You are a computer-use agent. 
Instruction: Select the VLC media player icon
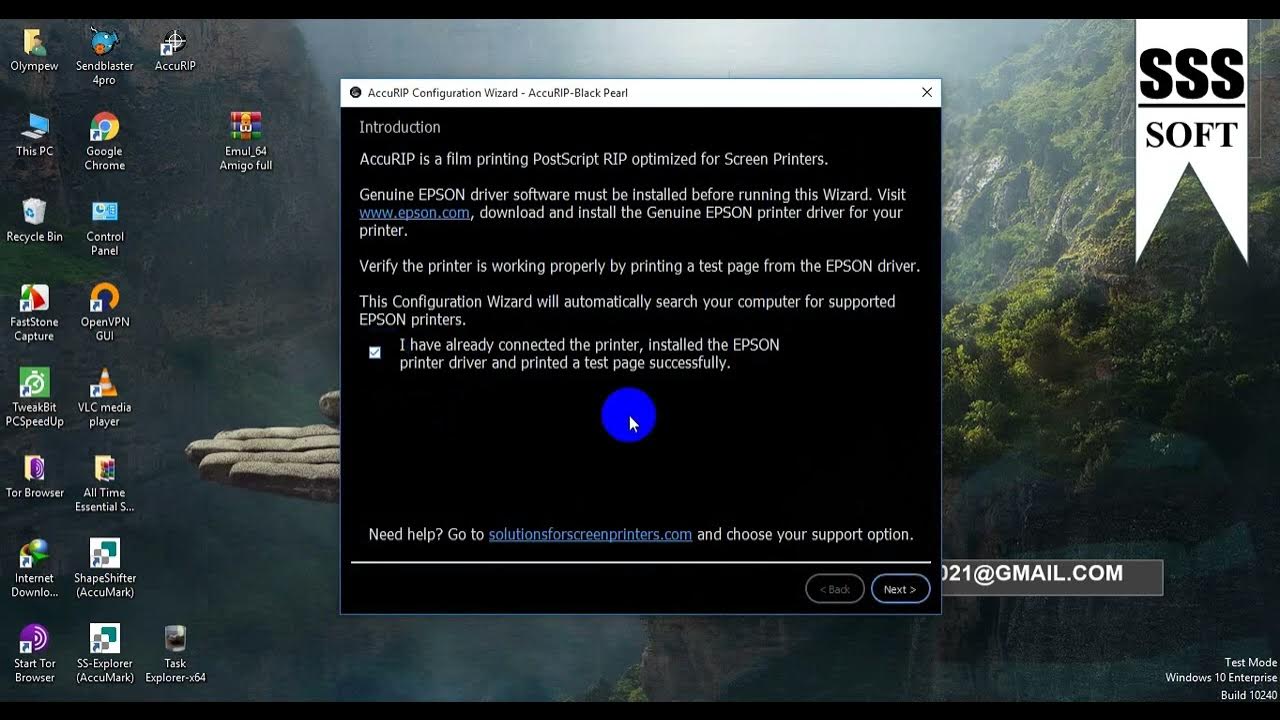(104, 398)
